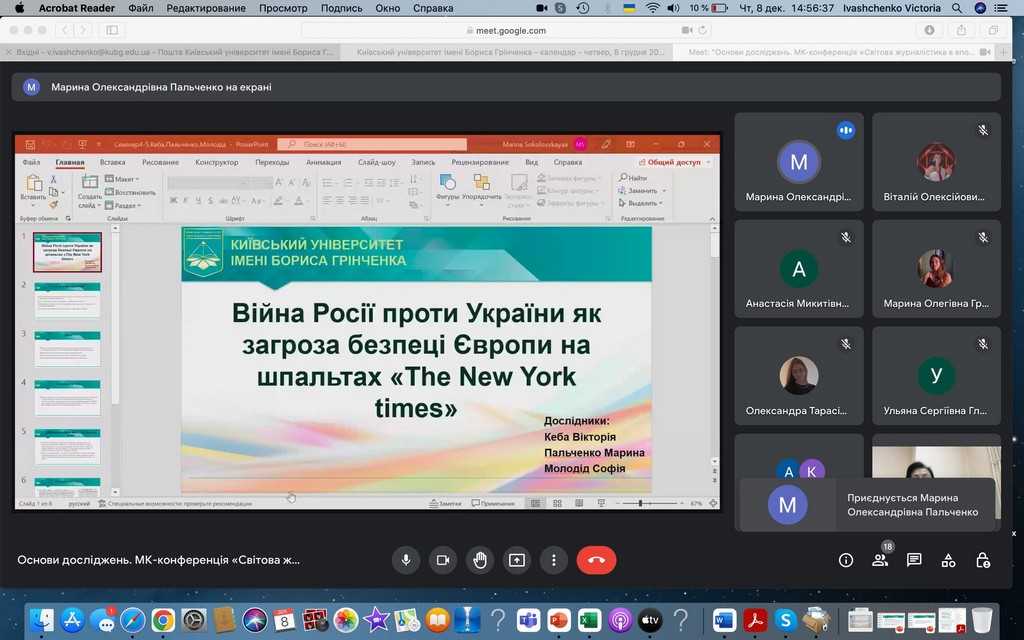Open the Просмотр menu in the menu bar
The height and width of the screenshot is (640, 1024).
click(283, 8)
